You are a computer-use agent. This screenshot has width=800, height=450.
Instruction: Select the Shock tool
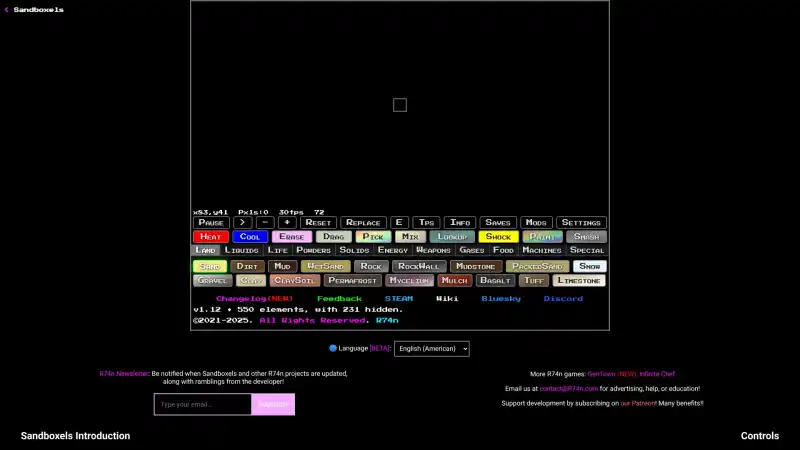pos(498,237)
